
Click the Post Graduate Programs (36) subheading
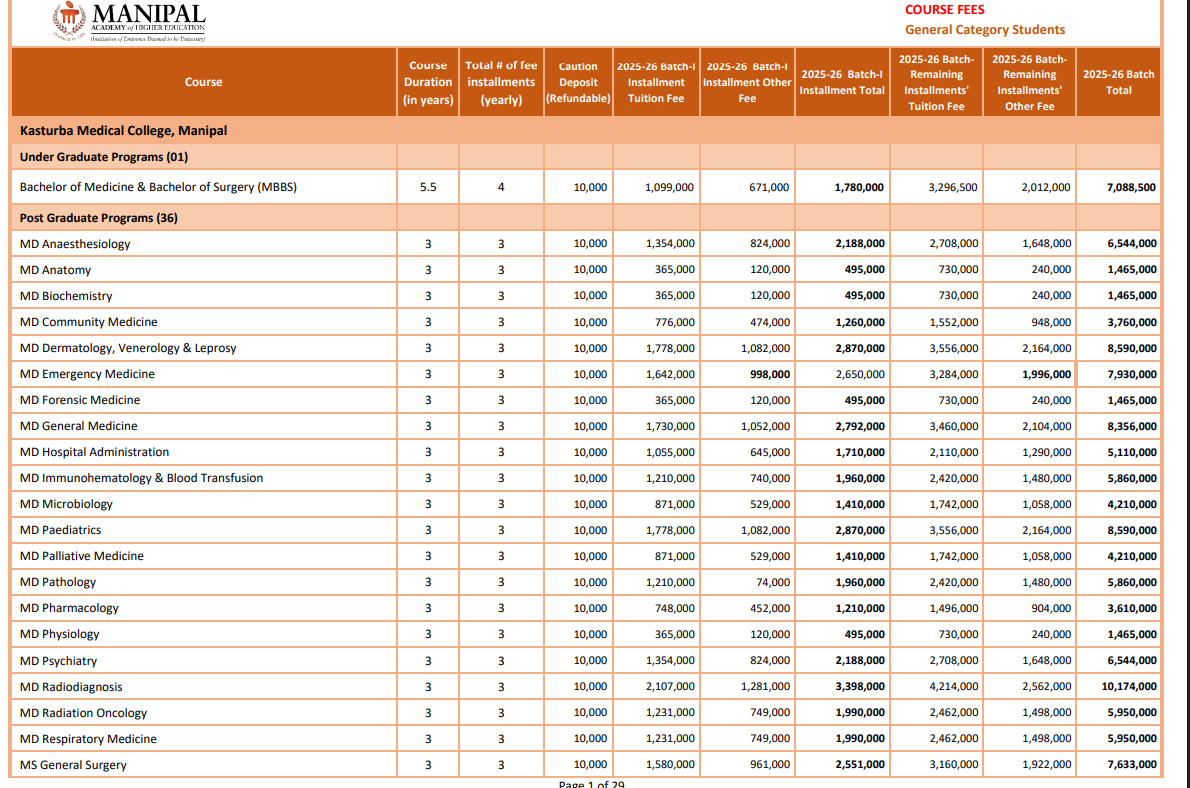pyautogui.click(x=99, y=218)
